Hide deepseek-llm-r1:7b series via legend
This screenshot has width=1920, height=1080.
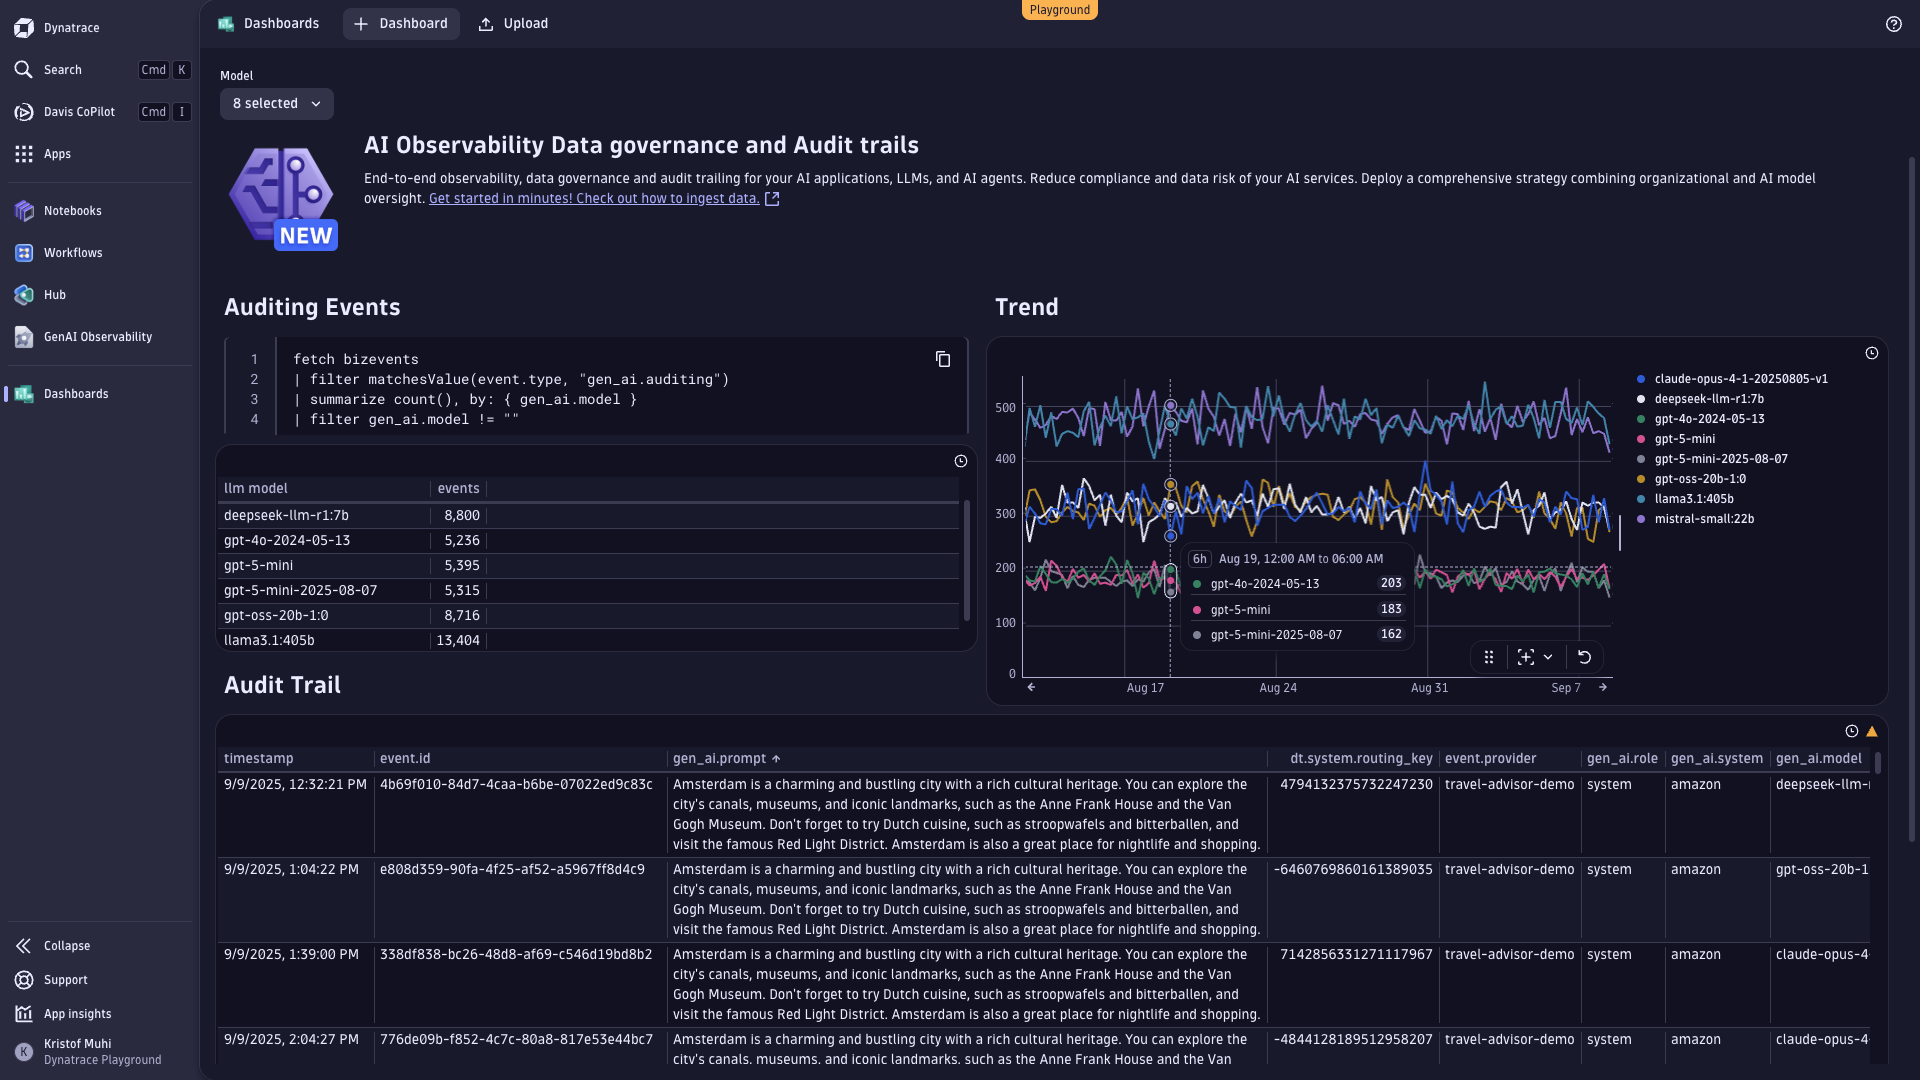coord(1708,398)
